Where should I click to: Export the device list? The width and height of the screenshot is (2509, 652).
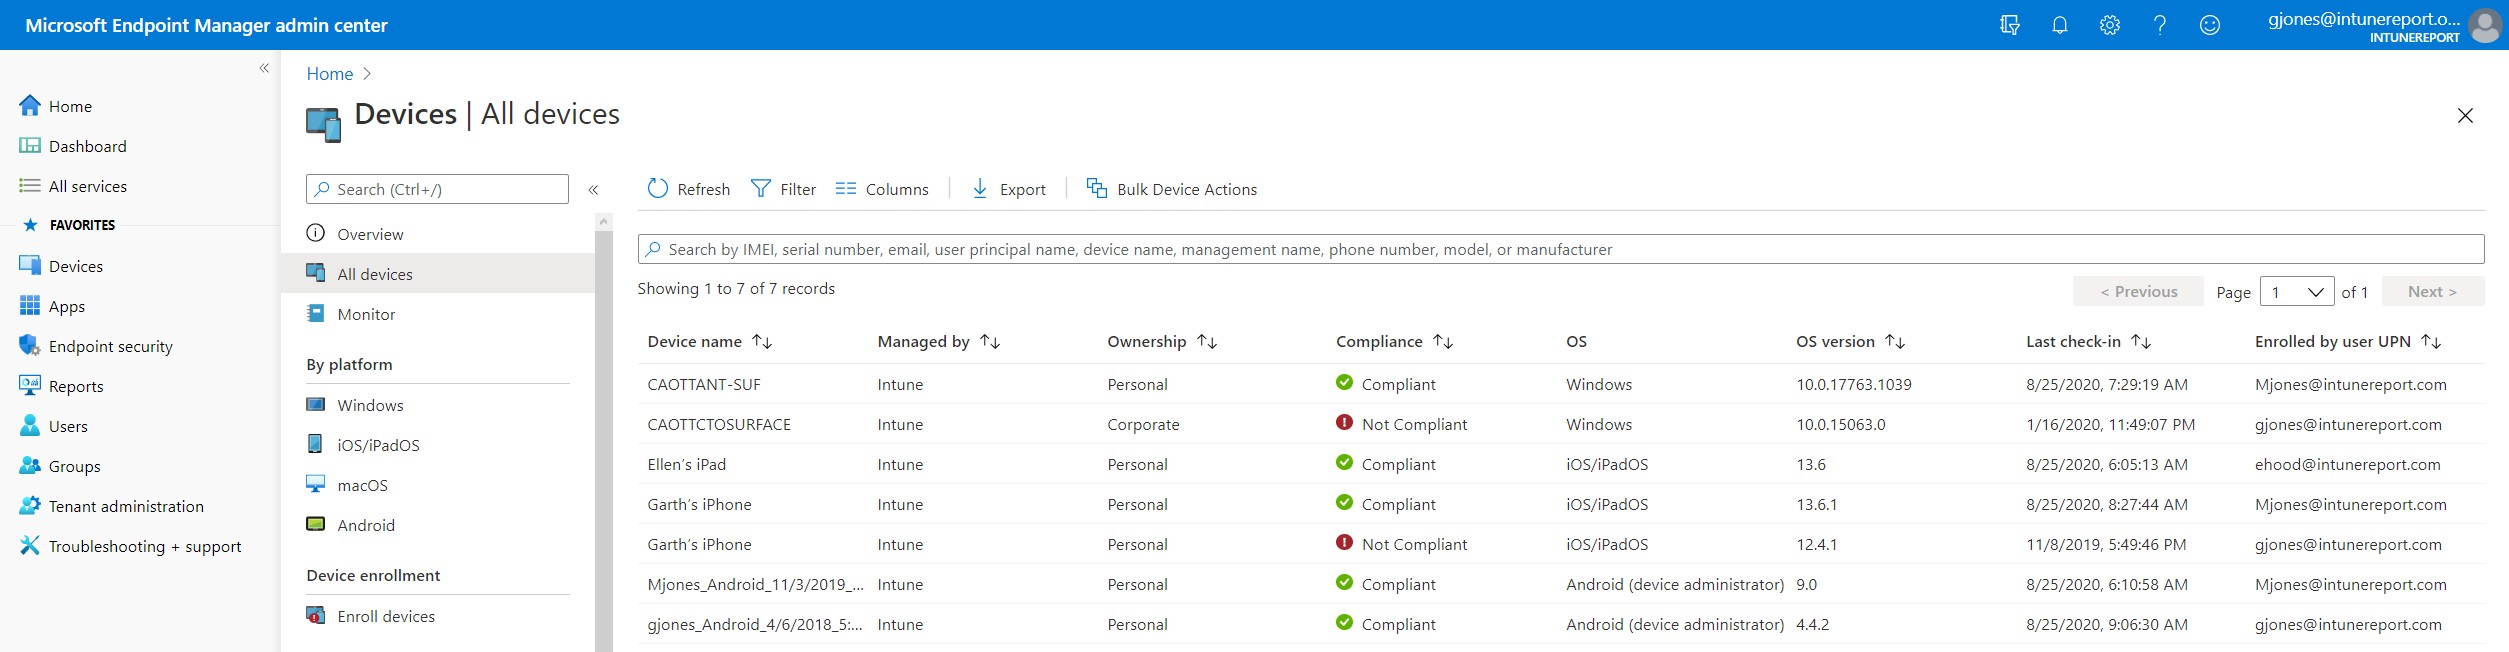(x=1008, y=189)
